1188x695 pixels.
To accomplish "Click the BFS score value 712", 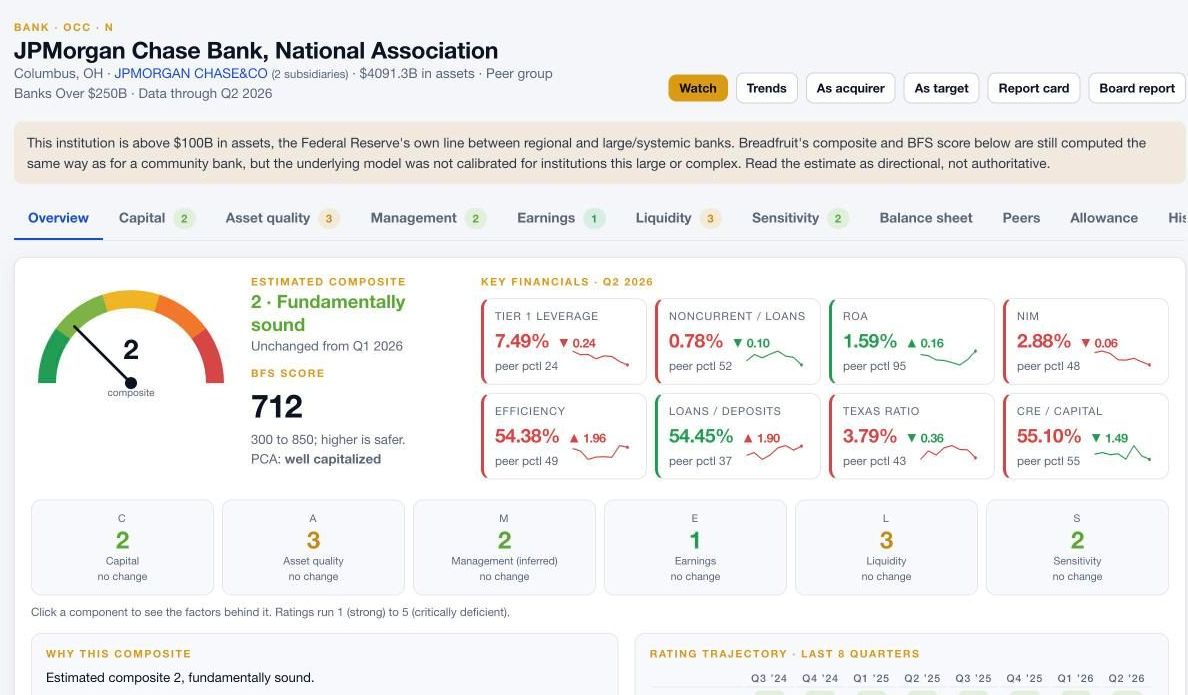I will click(x=277, y=407).
